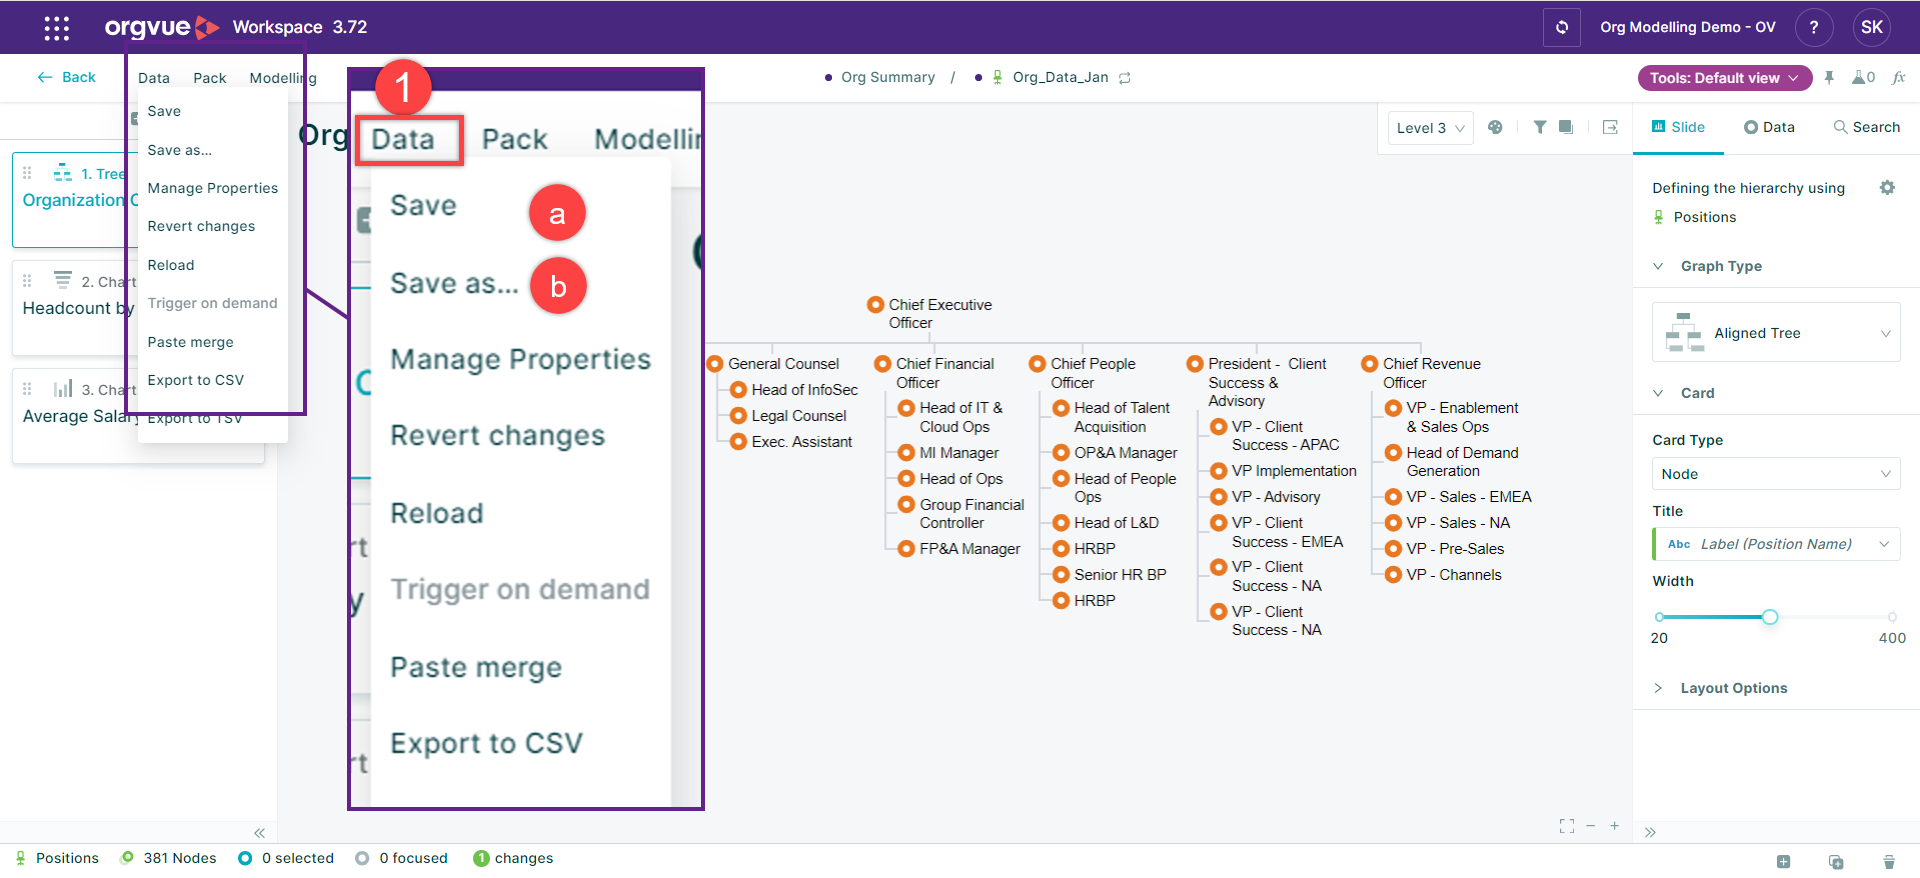This screenshot has width=1920, height=878.
Task: Click Positions under Defining the hierarchy using
Action: 1704,217
